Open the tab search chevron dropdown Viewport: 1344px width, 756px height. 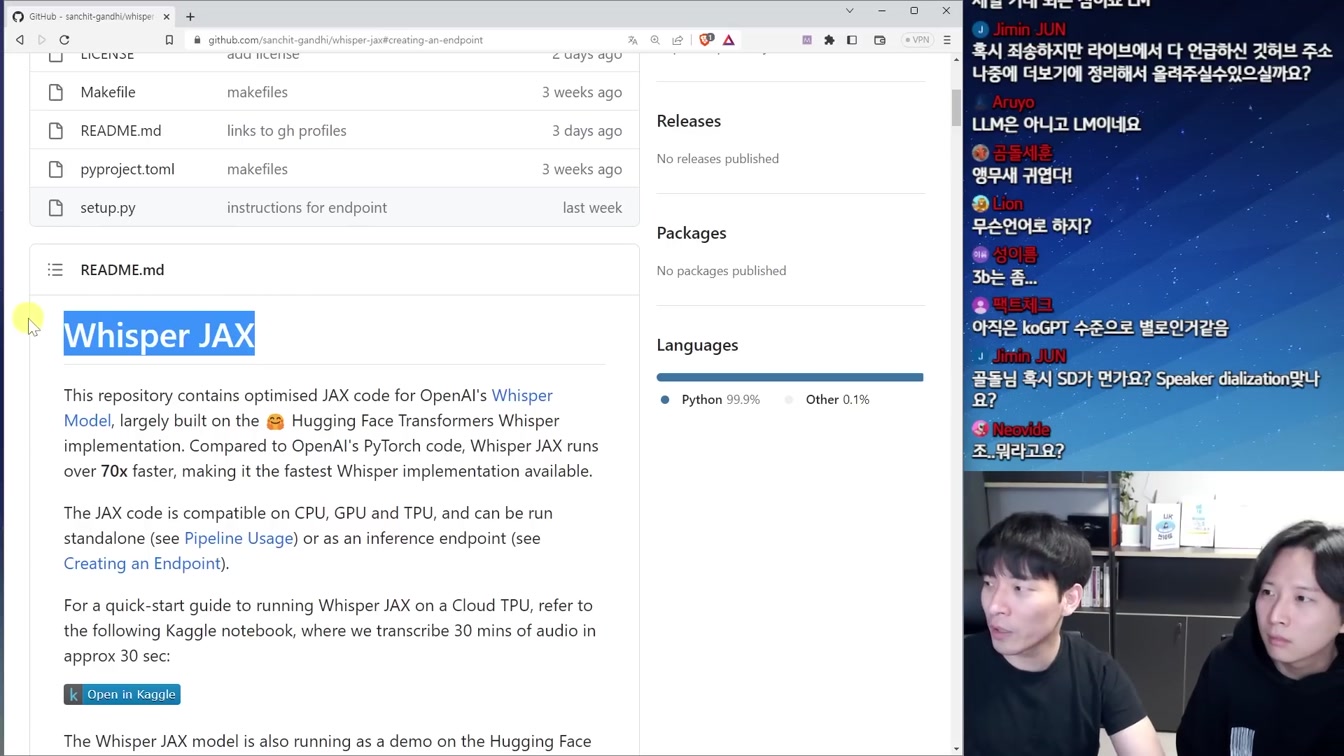pyautogui.click(x=850, y=11)
